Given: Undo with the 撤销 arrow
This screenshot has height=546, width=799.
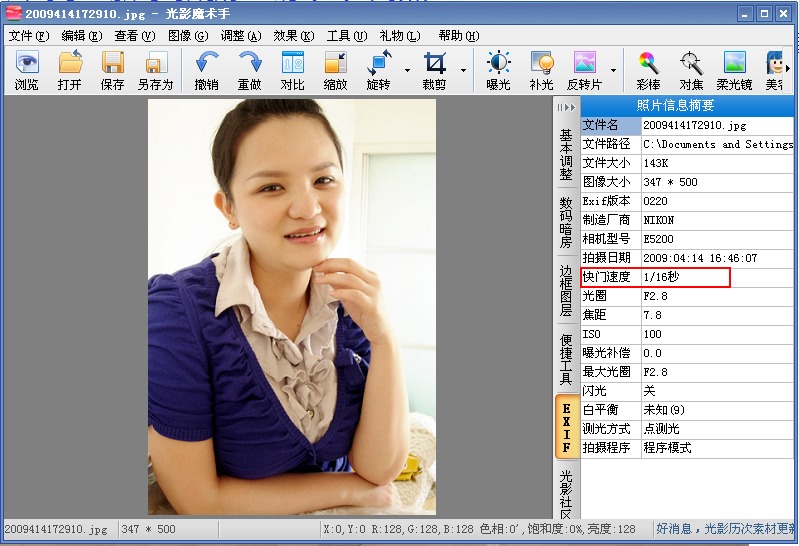Looking at the screenshot, I should 207,70.
